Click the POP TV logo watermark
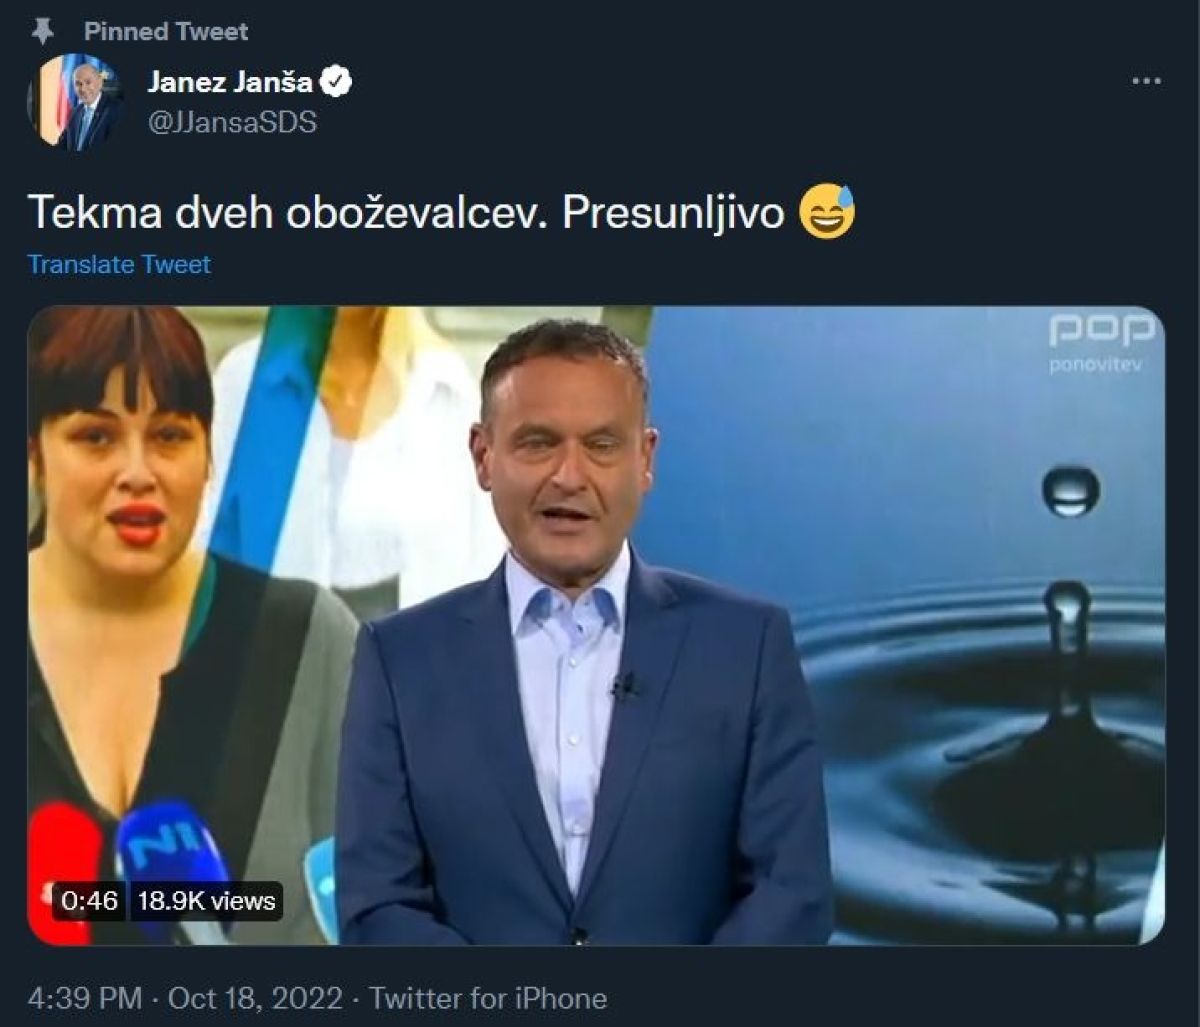 coord(1101,330)
